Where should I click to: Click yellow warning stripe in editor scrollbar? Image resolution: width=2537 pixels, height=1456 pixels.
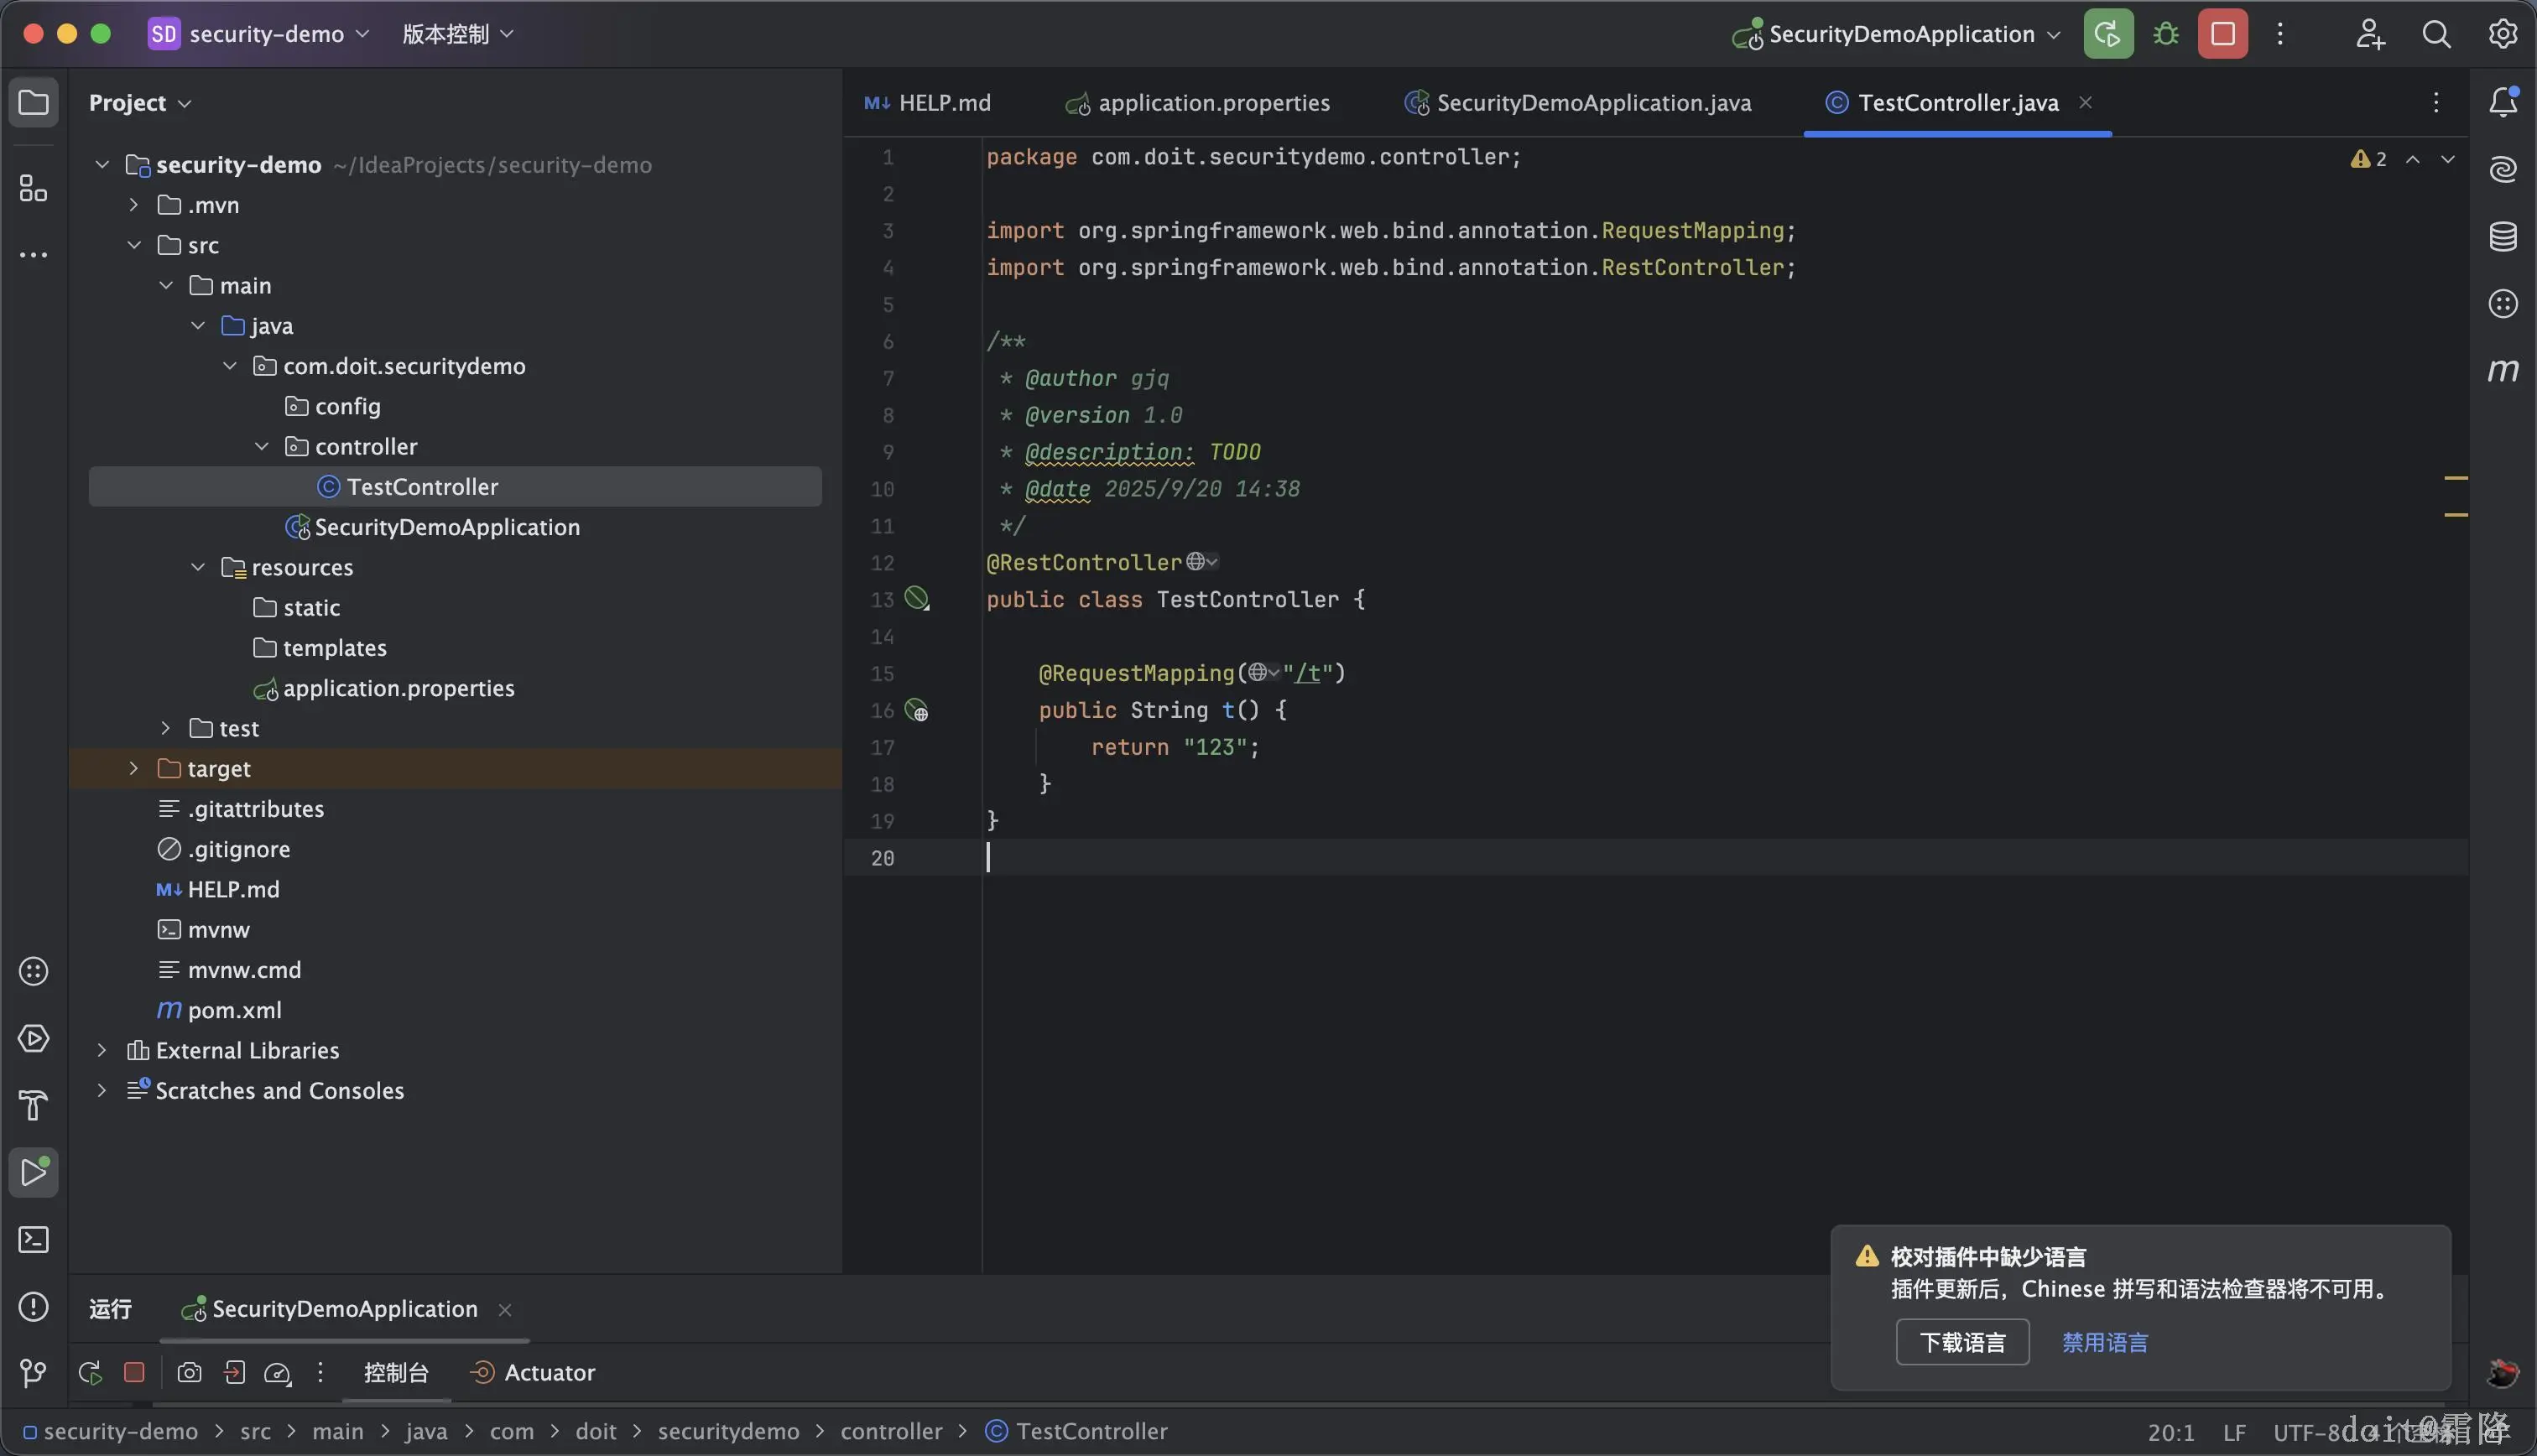click(x=2455, y=478)
